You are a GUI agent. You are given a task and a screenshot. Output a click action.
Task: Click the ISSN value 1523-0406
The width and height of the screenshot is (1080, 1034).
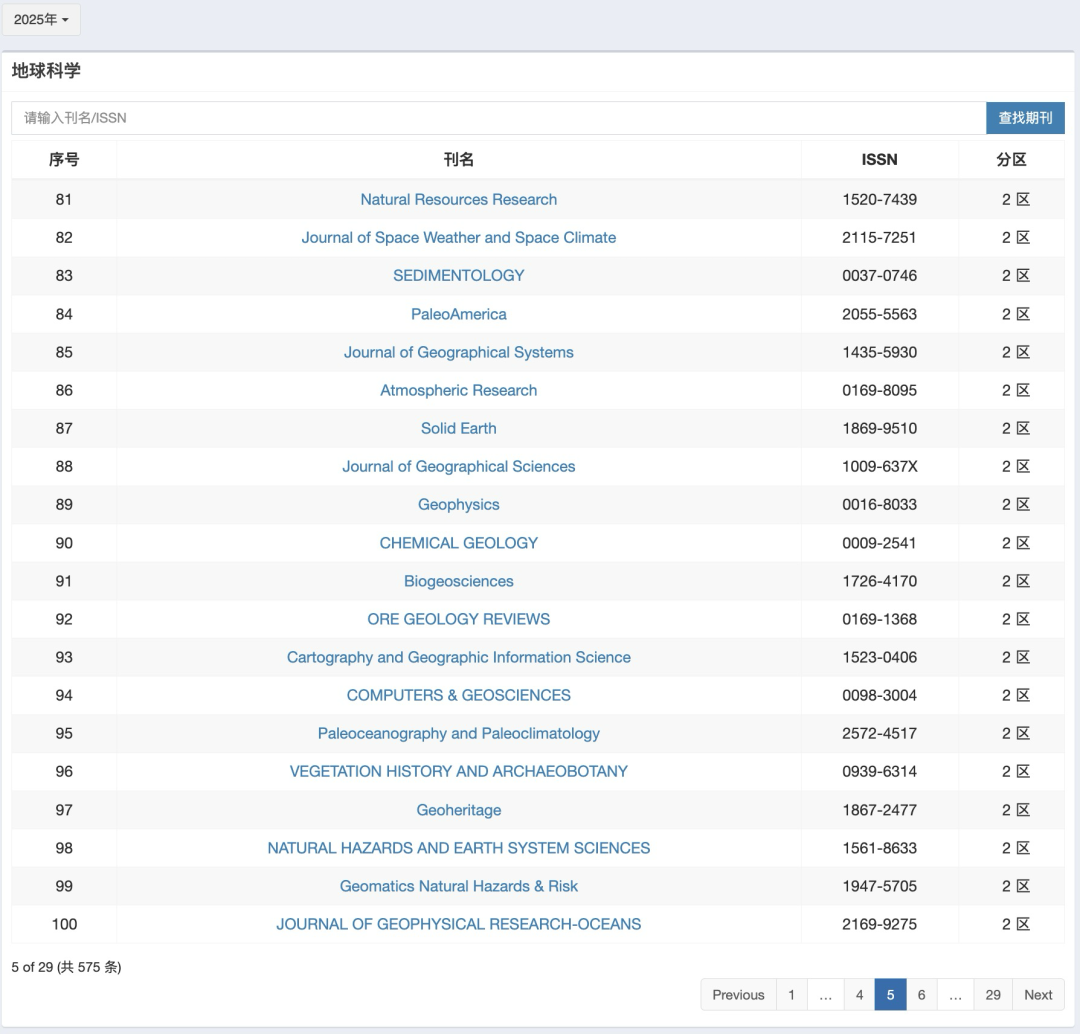(880, 657)
